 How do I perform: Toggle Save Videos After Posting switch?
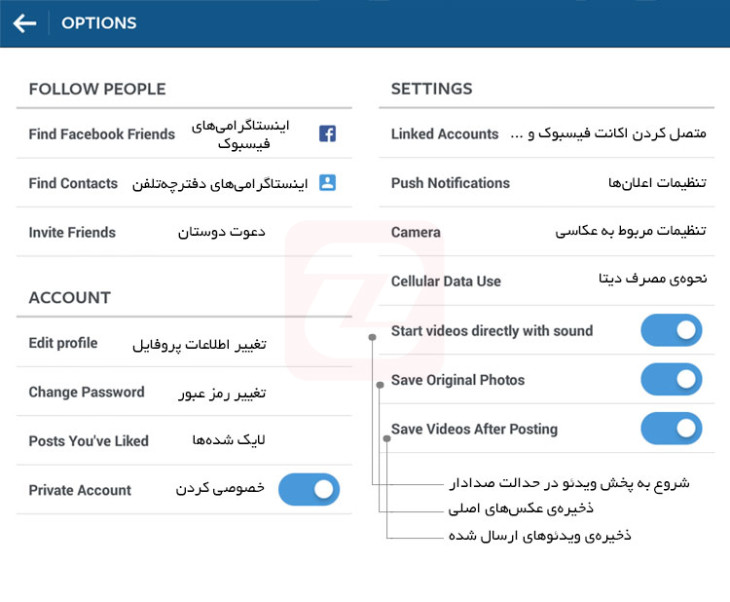click(x=671, y=428)
